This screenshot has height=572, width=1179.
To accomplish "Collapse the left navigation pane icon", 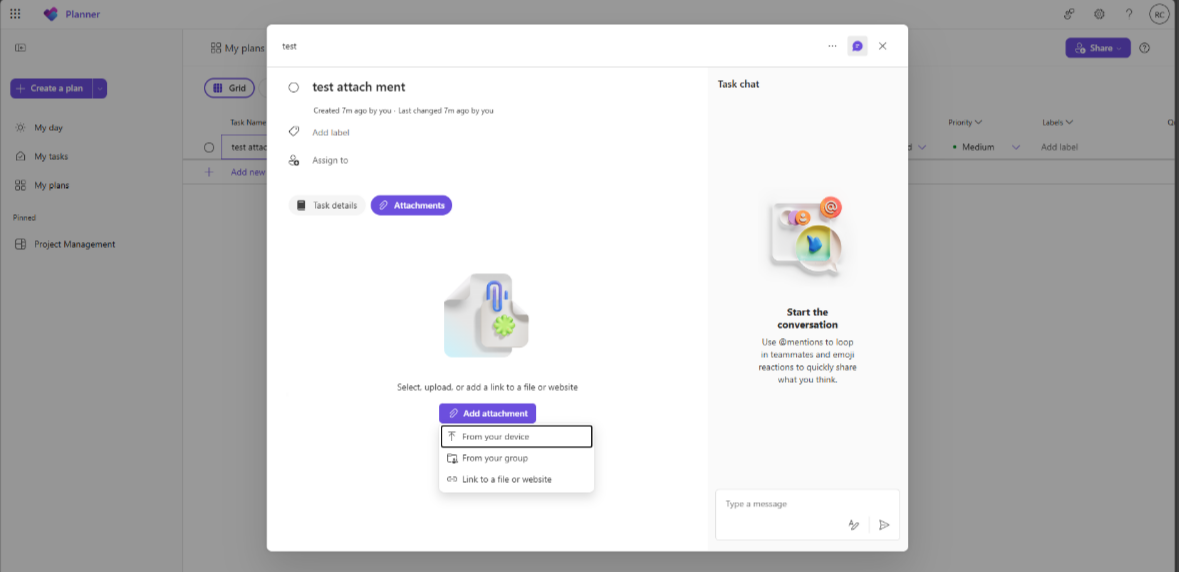I will [20, 48].
